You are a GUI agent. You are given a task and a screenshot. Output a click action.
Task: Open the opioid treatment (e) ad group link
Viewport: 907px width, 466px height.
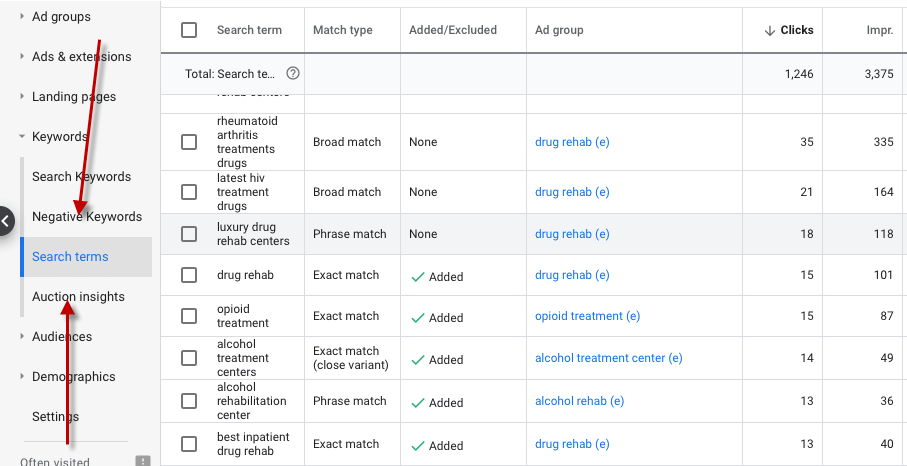coord(587,316)
